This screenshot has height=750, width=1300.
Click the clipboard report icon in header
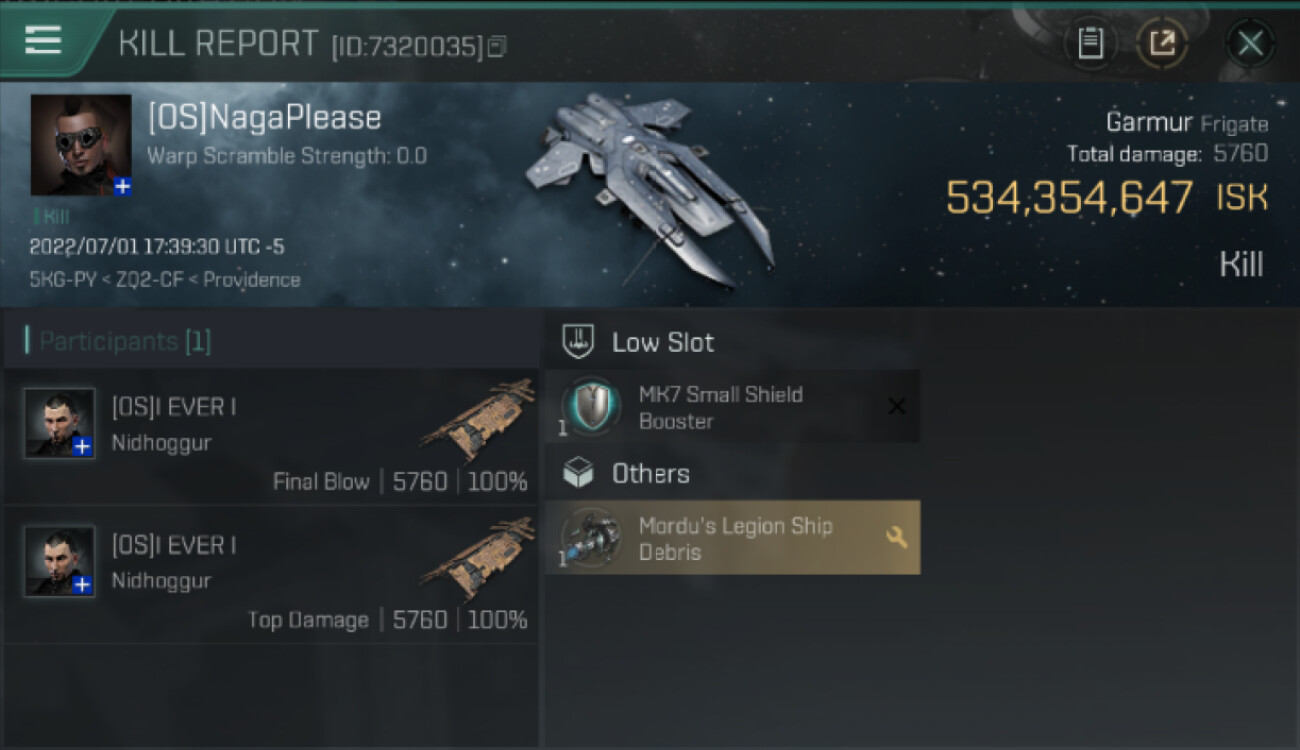click(1090, 43)
